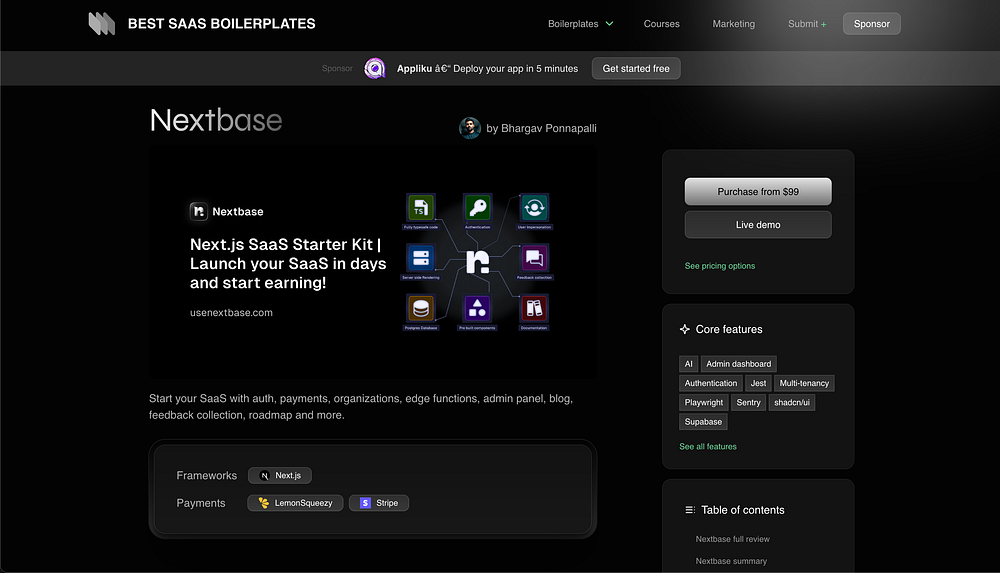
Task: Follow the See pricing options link
Action: point(719,266)
